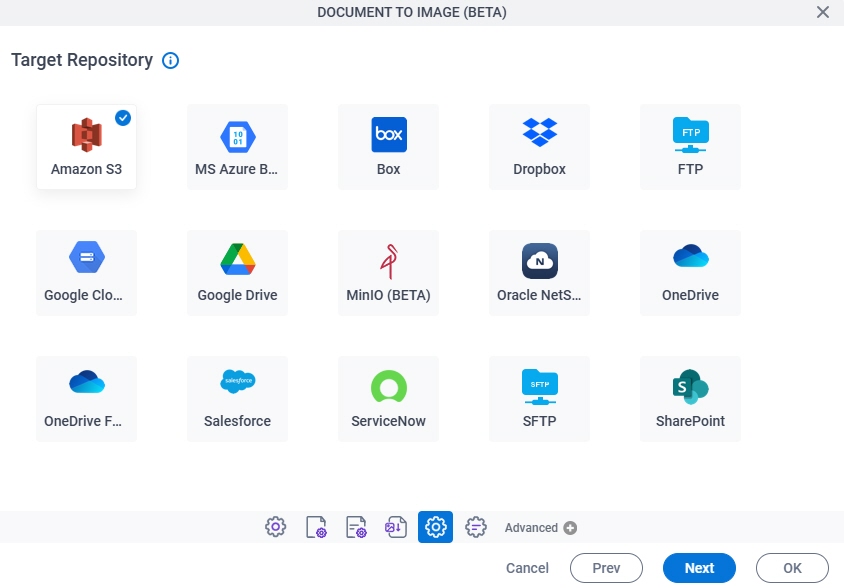Expand the Advanced options
The image size is (844, 588).
point(540,528)
